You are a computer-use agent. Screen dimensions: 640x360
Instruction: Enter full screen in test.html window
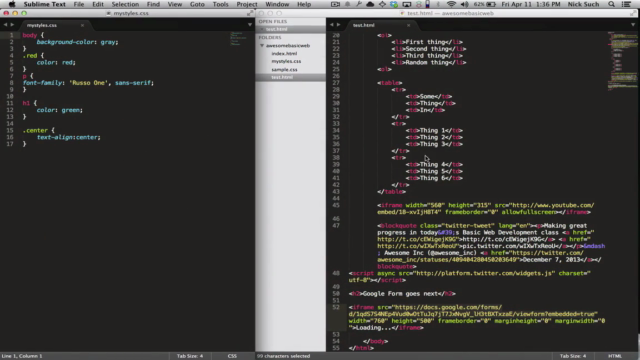[633, 13]
